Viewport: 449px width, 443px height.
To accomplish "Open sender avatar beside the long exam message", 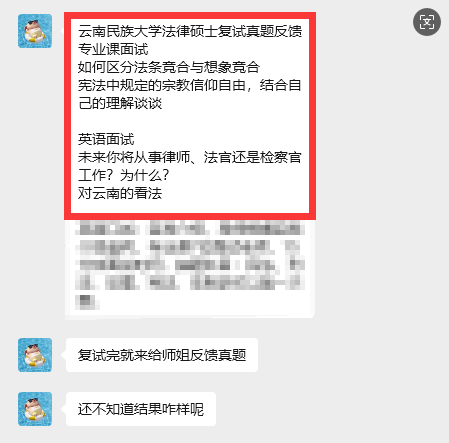I will tap(35, 31).
